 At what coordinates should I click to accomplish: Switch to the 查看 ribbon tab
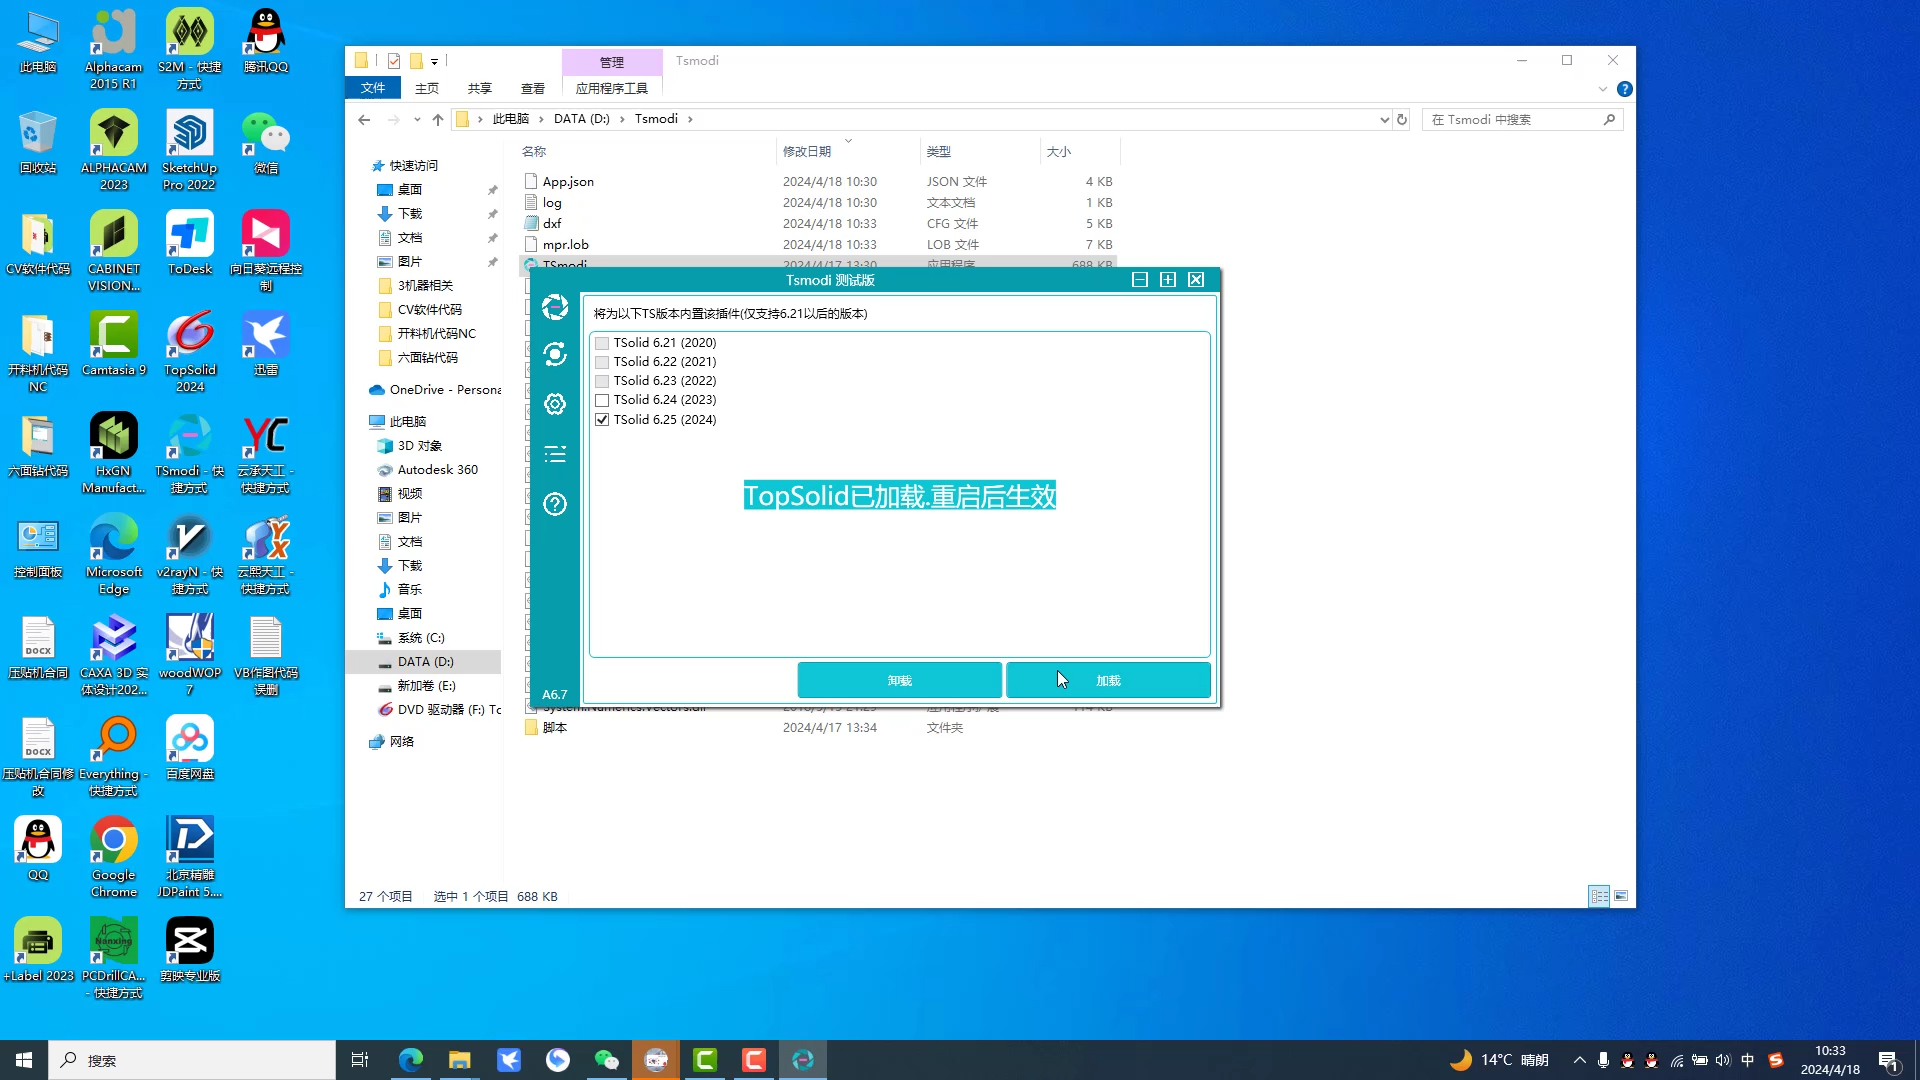[533, 88]
